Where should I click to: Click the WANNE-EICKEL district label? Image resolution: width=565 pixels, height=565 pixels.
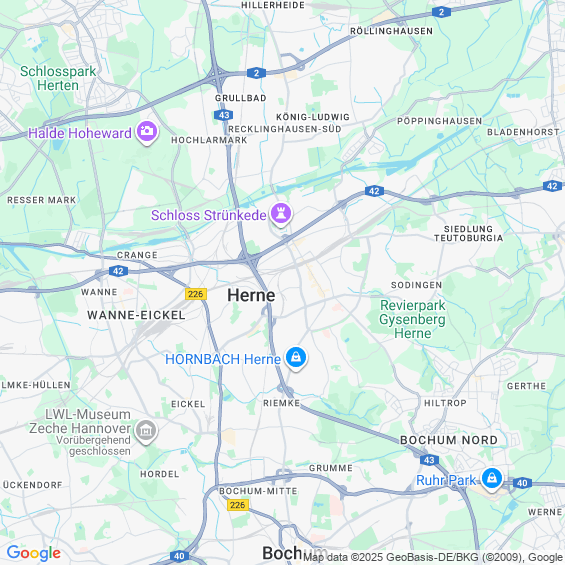[x=136, y=315]
